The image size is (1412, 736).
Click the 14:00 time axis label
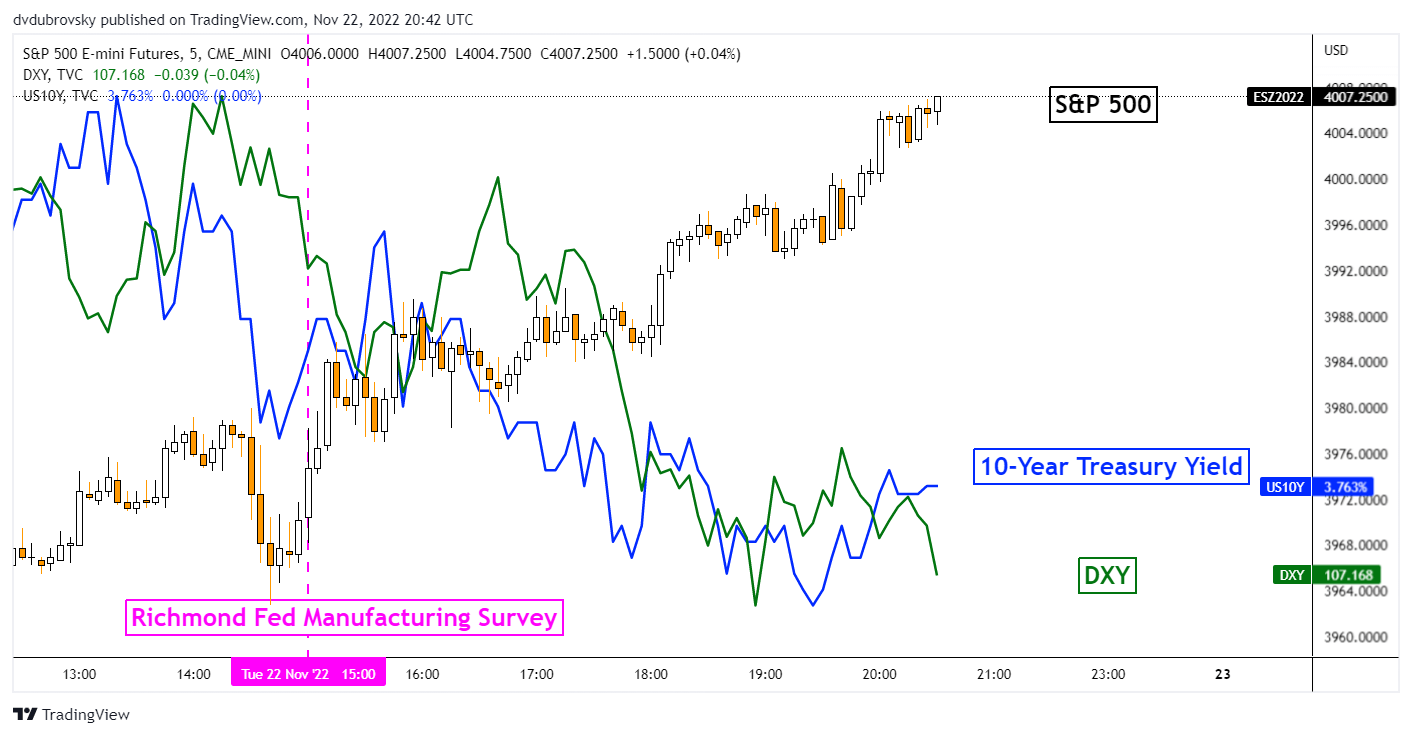pyautogui.click(x=193, y=674)
